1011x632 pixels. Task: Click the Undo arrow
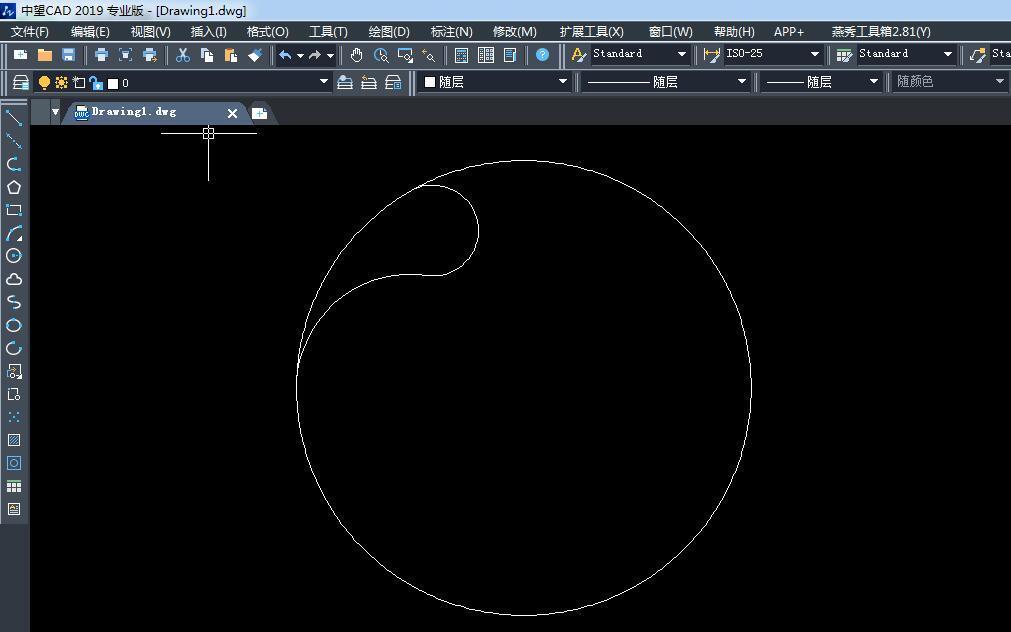(285, 55)
